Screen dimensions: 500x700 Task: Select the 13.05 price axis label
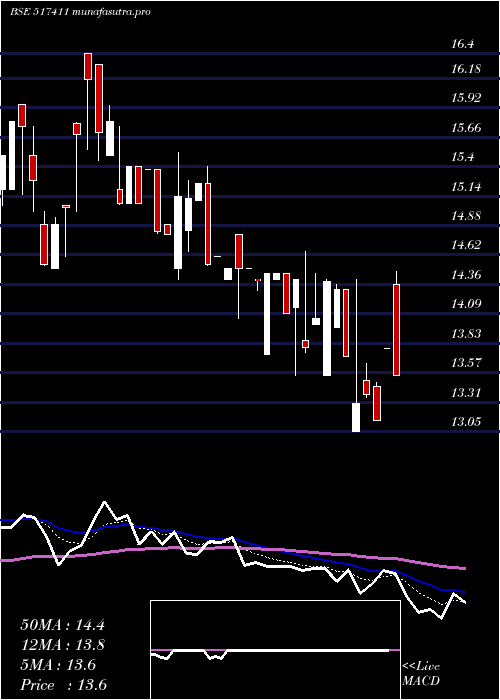466,422
